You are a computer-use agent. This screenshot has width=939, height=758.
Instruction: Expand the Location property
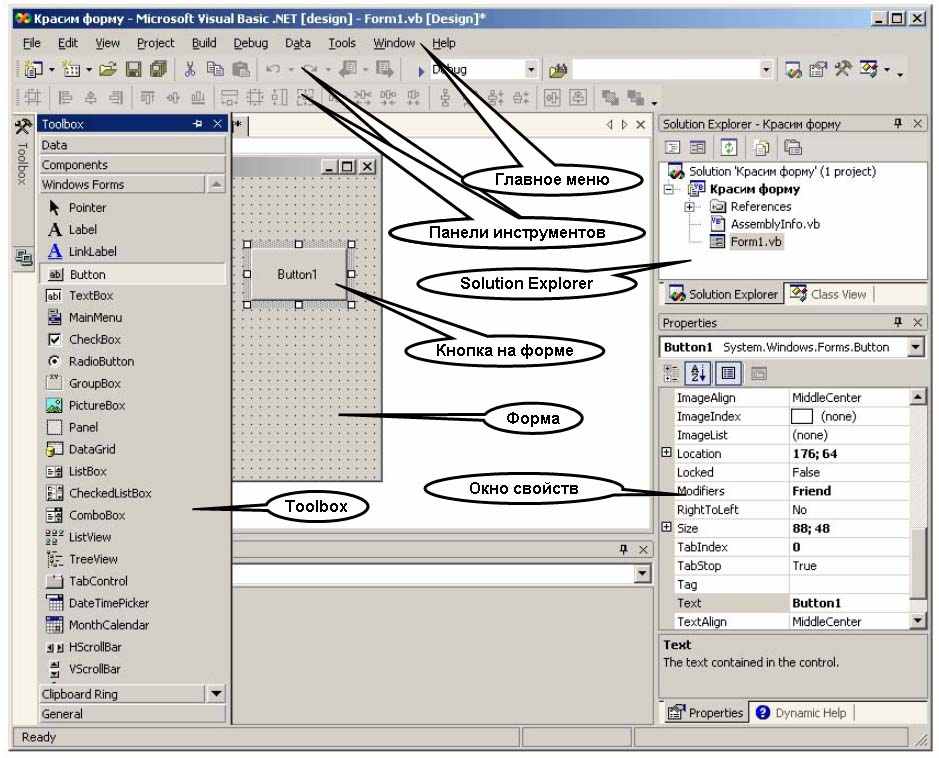tap(667, 453)
